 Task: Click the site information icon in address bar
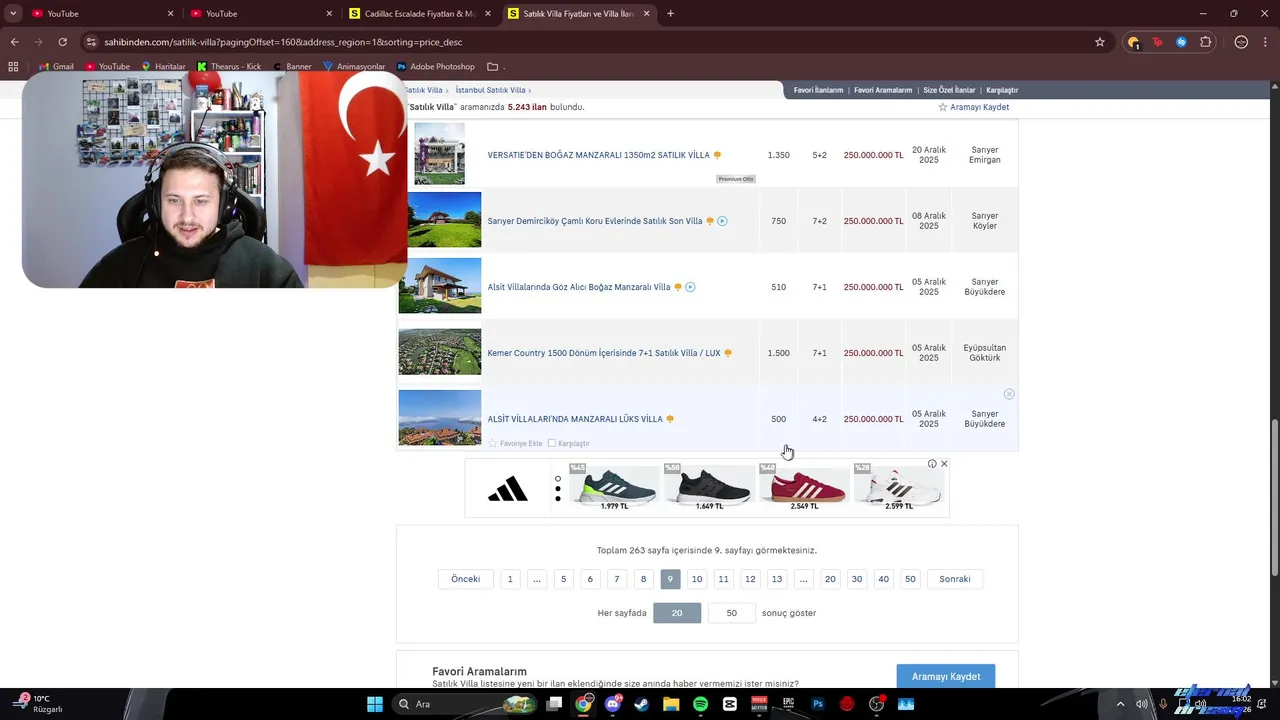click(91, 42)
